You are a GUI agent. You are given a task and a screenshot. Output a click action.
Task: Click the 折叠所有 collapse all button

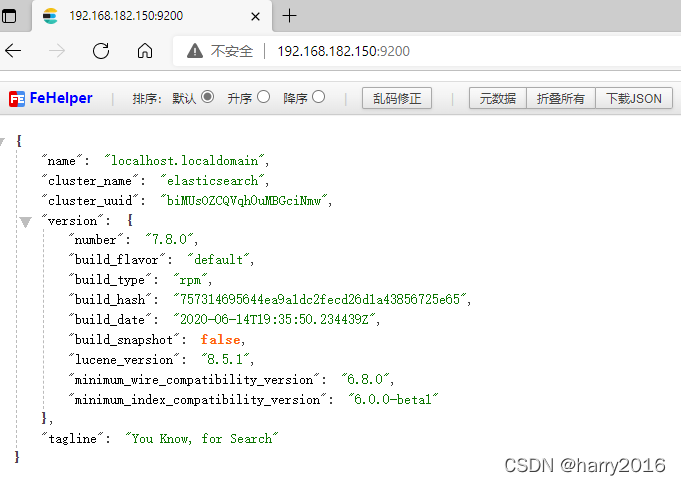561,98
